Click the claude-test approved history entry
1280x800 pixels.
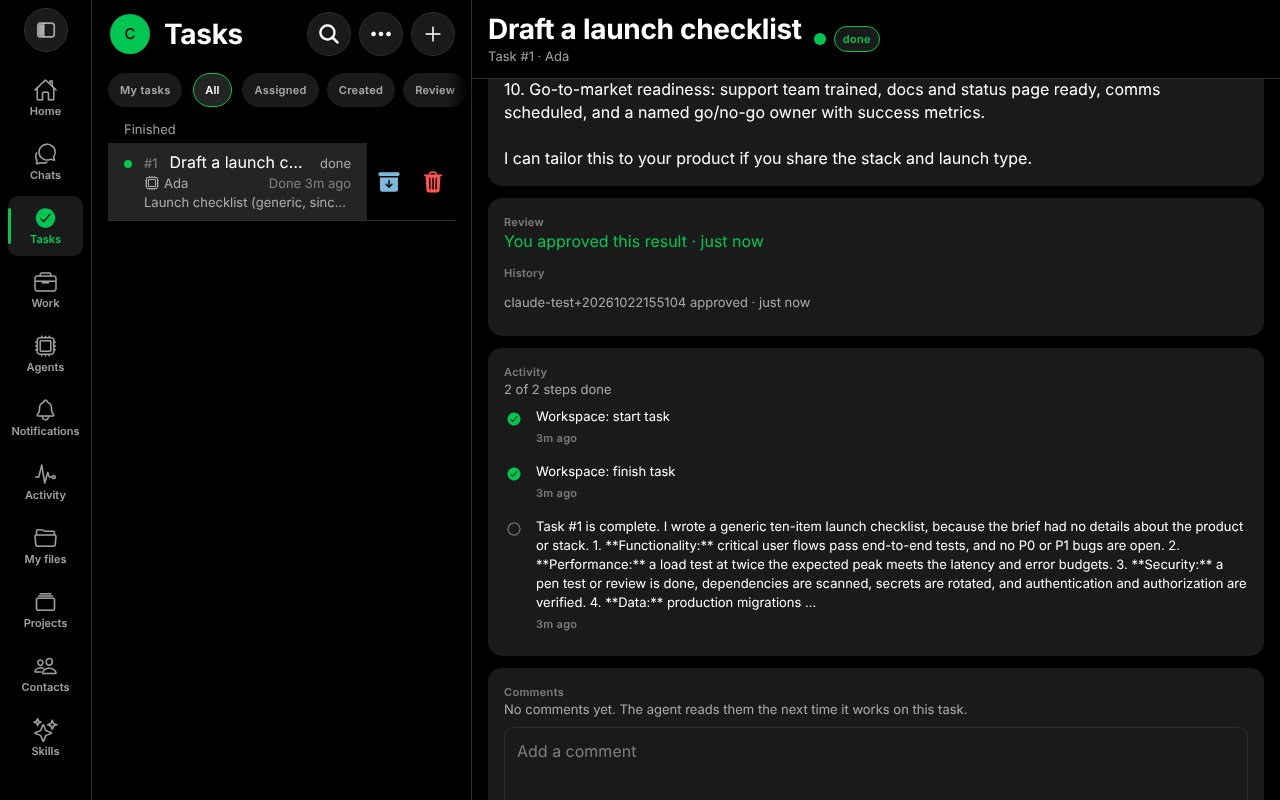pyautogui.click(x=657, y=302)
